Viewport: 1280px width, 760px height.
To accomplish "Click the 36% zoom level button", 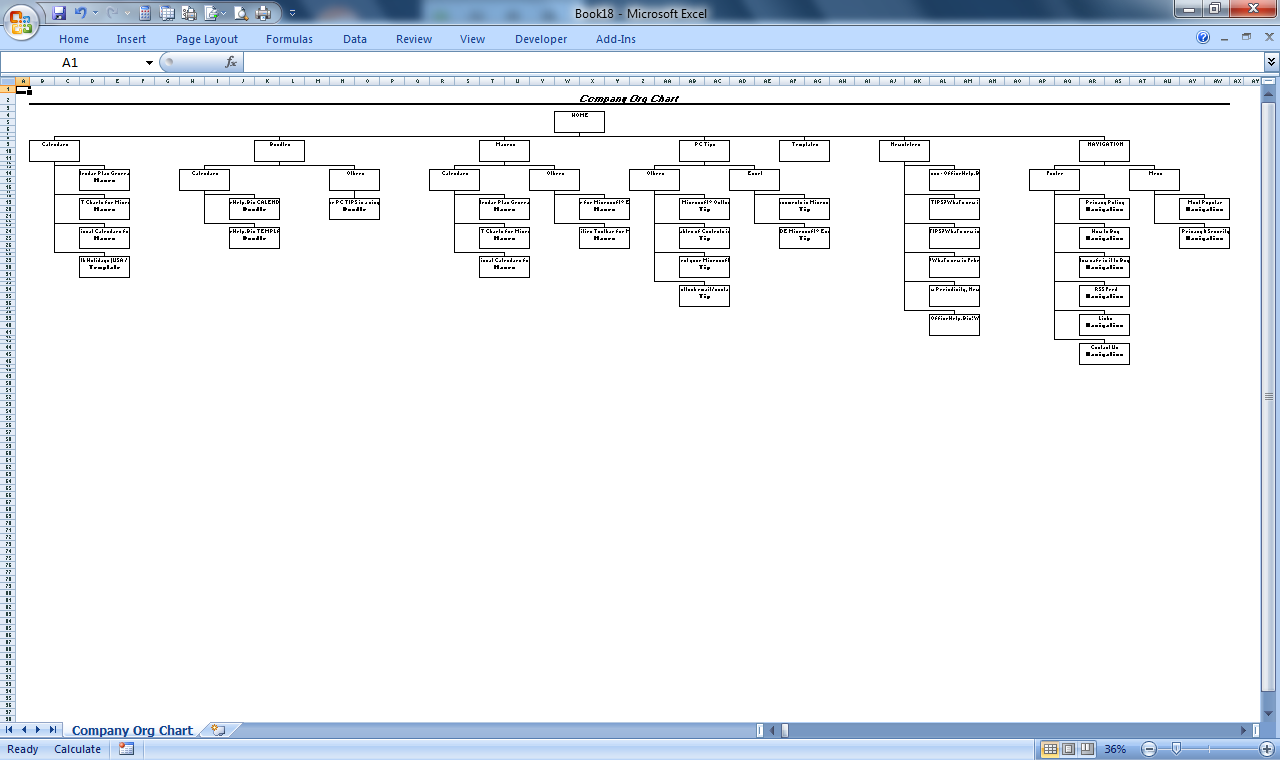I will (x=1115, y=749).
